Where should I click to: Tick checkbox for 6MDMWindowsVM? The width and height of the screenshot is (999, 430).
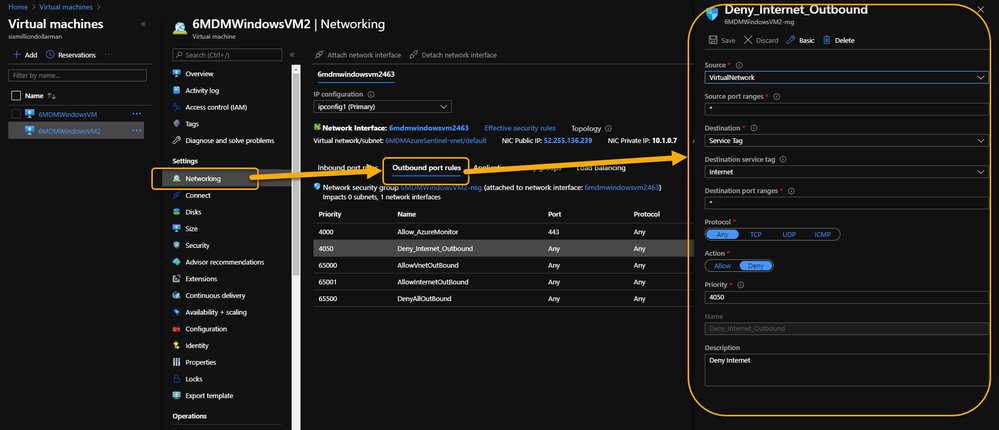(x=16, y=114)
